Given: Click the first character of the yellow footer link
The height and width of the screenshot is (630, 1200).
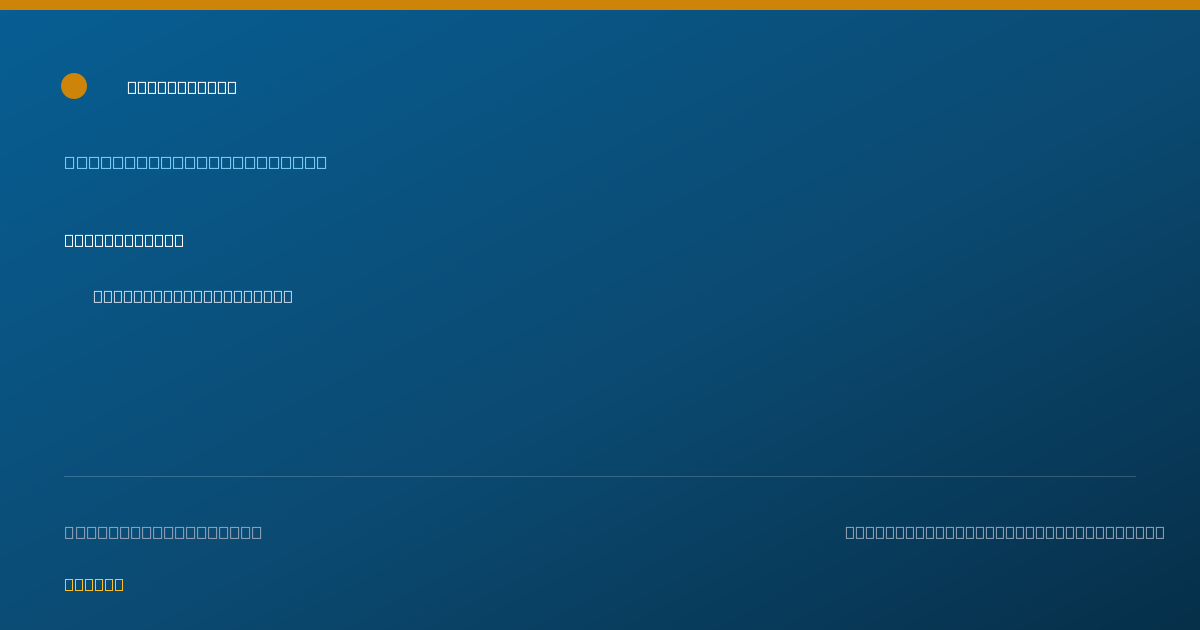Looking at the screenshot, I should (69, 584).
